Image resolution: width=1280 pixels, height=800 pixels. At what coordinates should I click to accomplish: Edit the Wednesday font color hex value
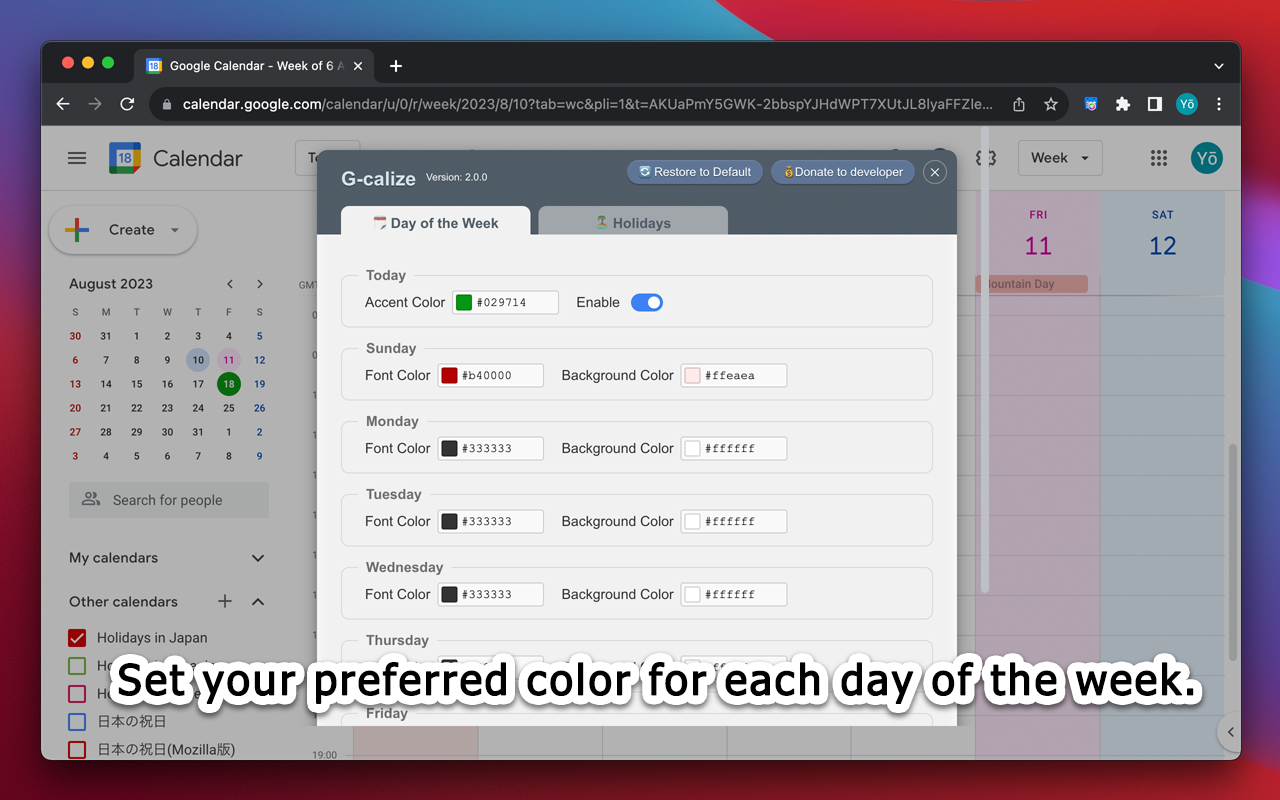pos(491,594)
